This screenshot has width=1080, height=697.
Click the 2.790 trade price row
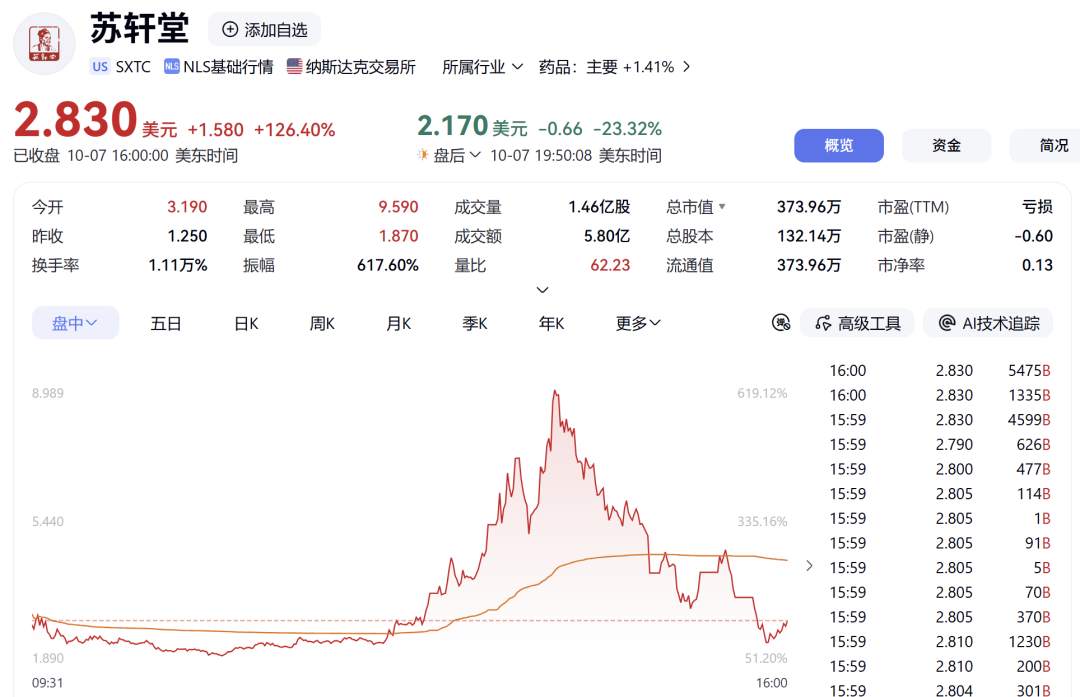[939, 445]
